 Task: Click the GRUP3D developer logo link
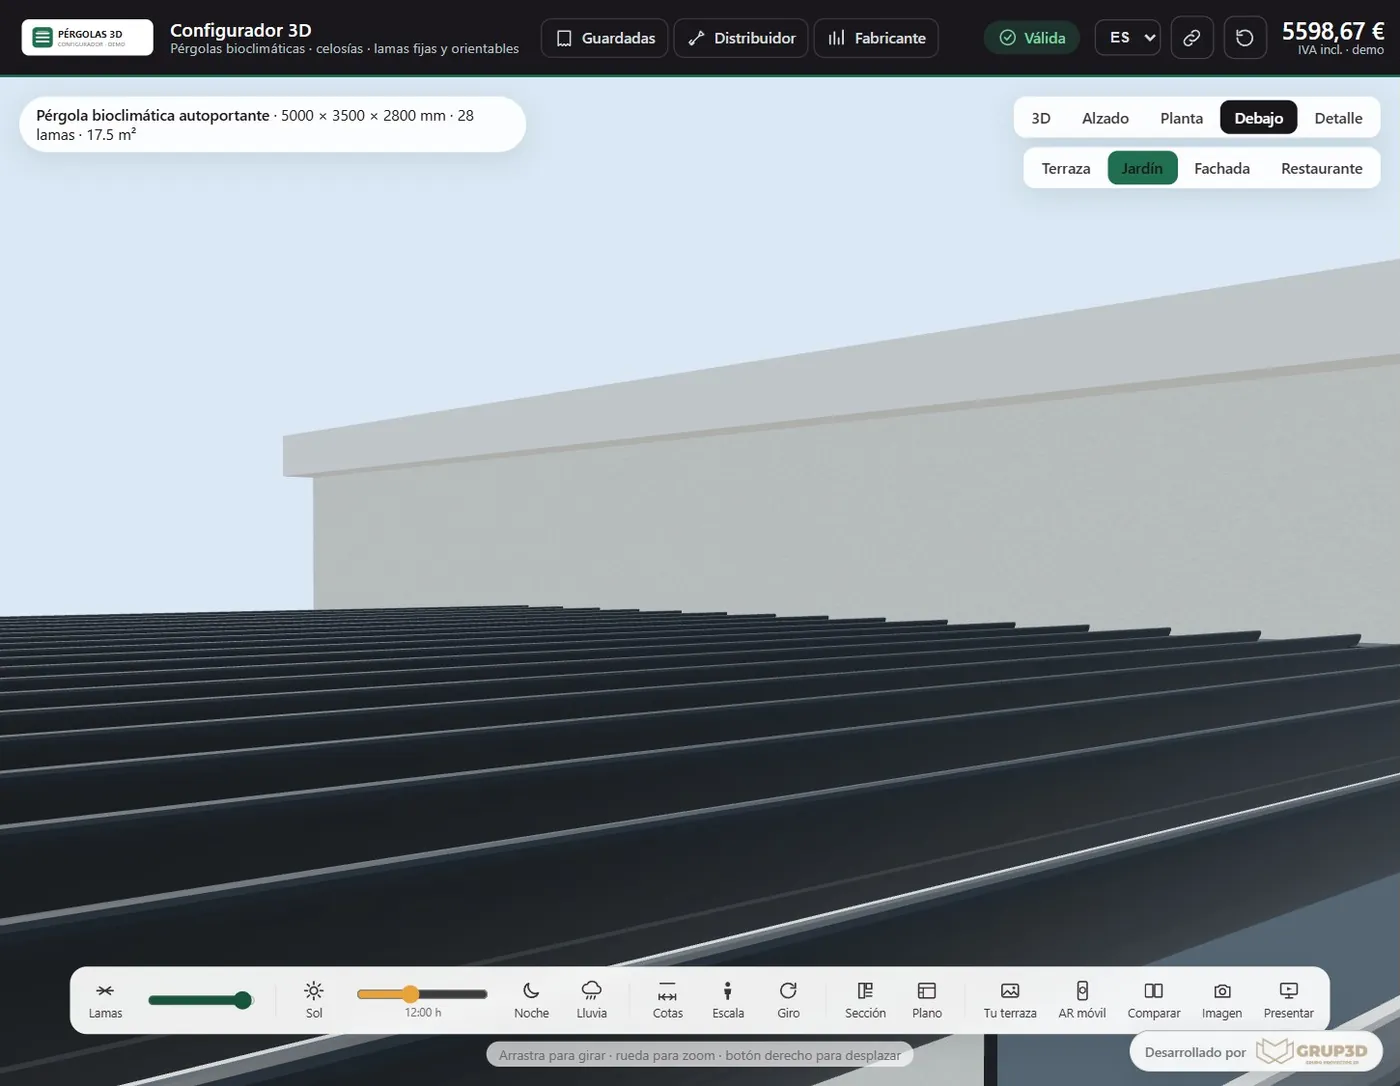(1312, 1052)
